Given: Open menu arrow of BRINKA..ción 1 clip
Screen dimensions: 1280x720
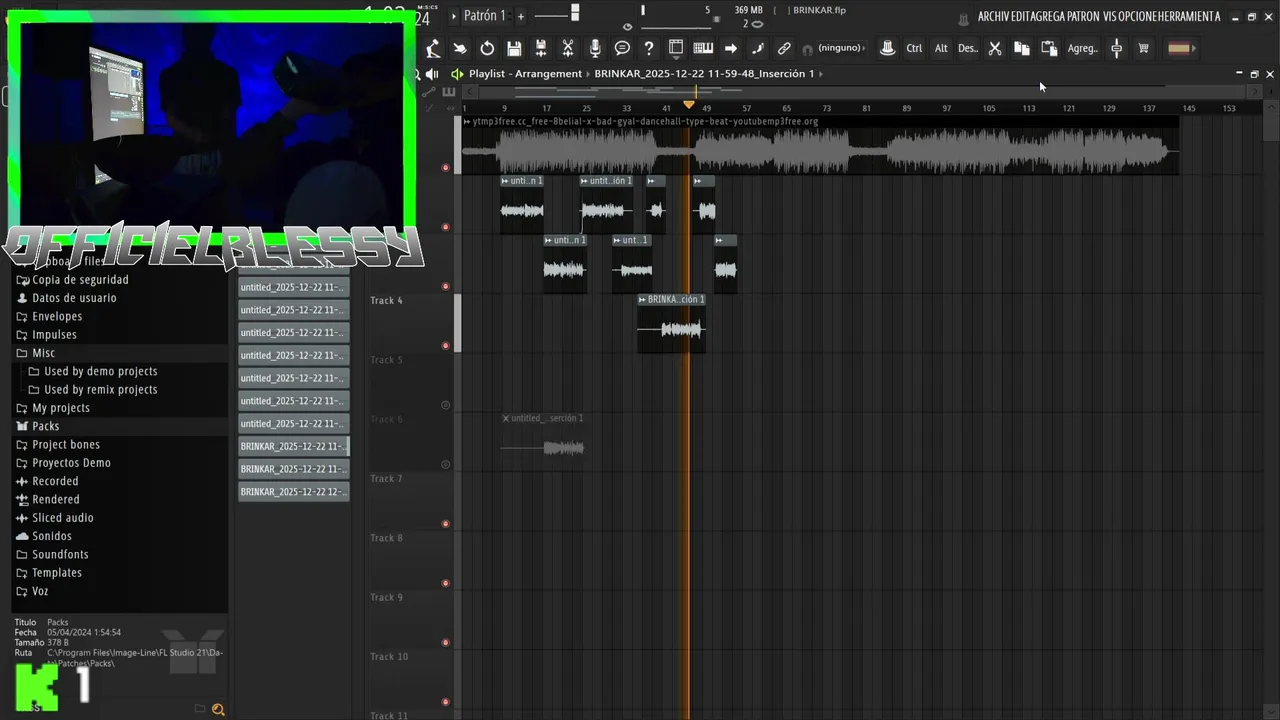Looking at the screenshot, I should click(x=642, y=300).
